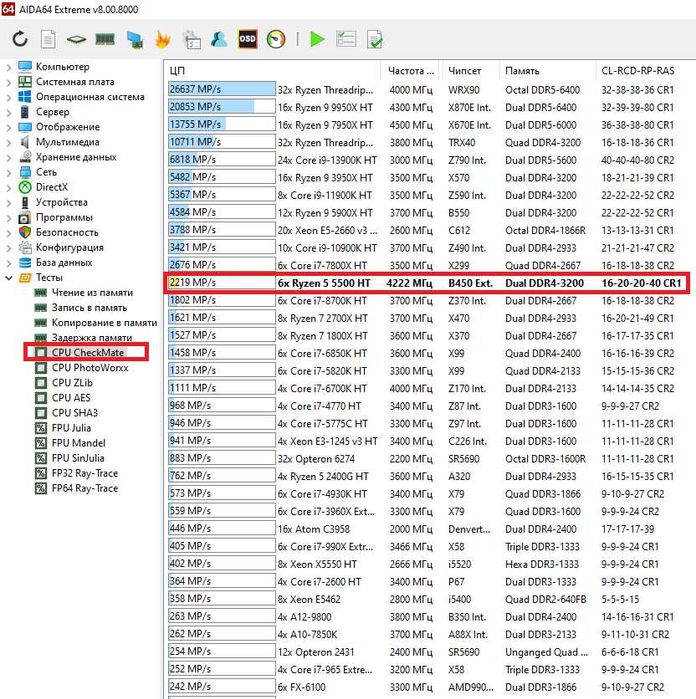
Task: Expand the Компьютер tree node
Action: click(8, 67)
